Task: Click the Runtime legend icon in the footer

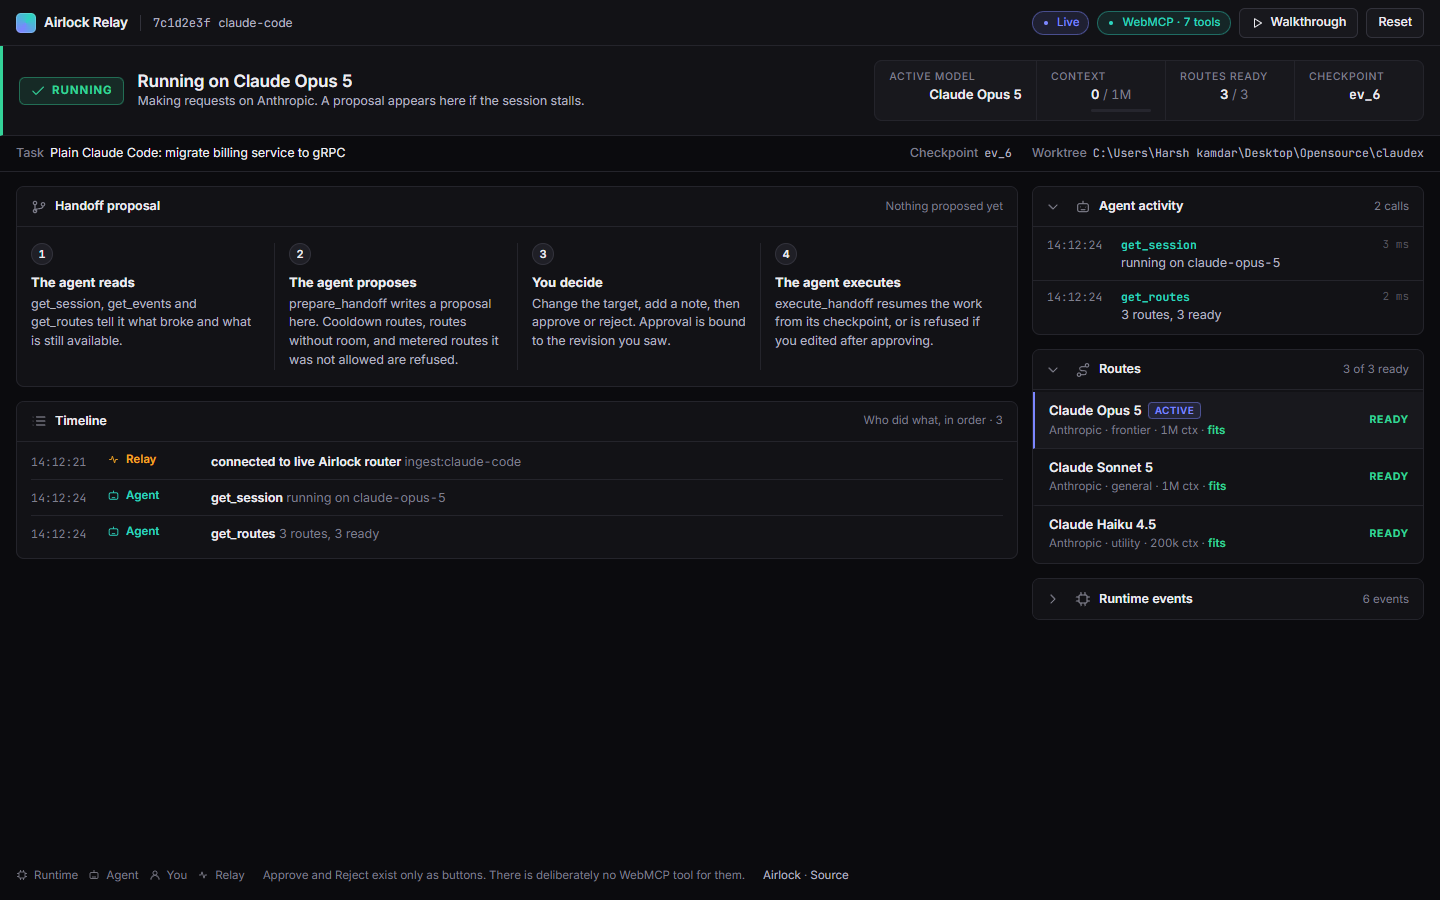Action: click(22, 875)
